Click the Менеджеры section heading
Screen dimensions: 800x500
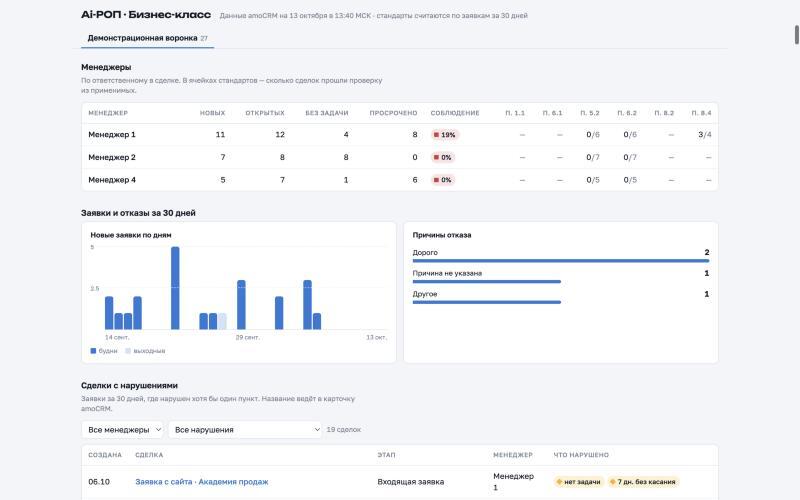click(x=106, y=67)
